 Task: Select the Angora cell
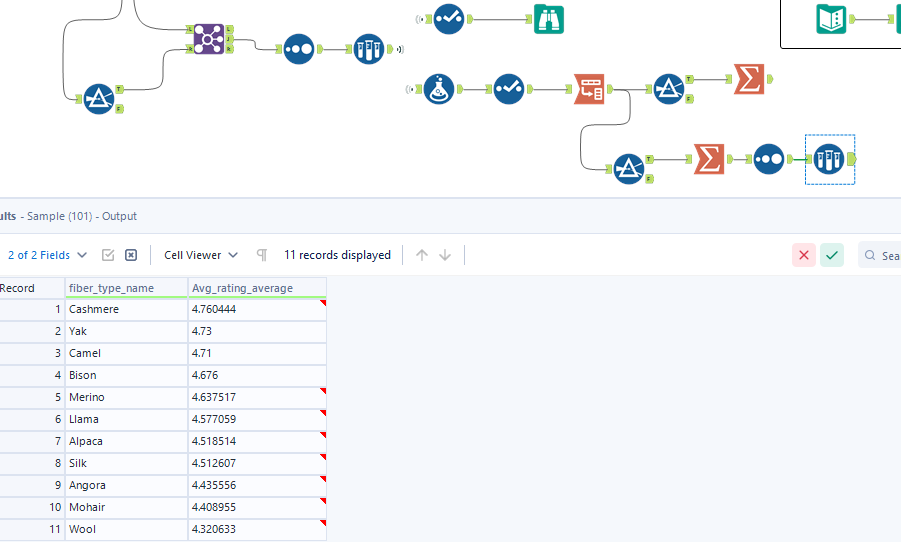point(126,485)
